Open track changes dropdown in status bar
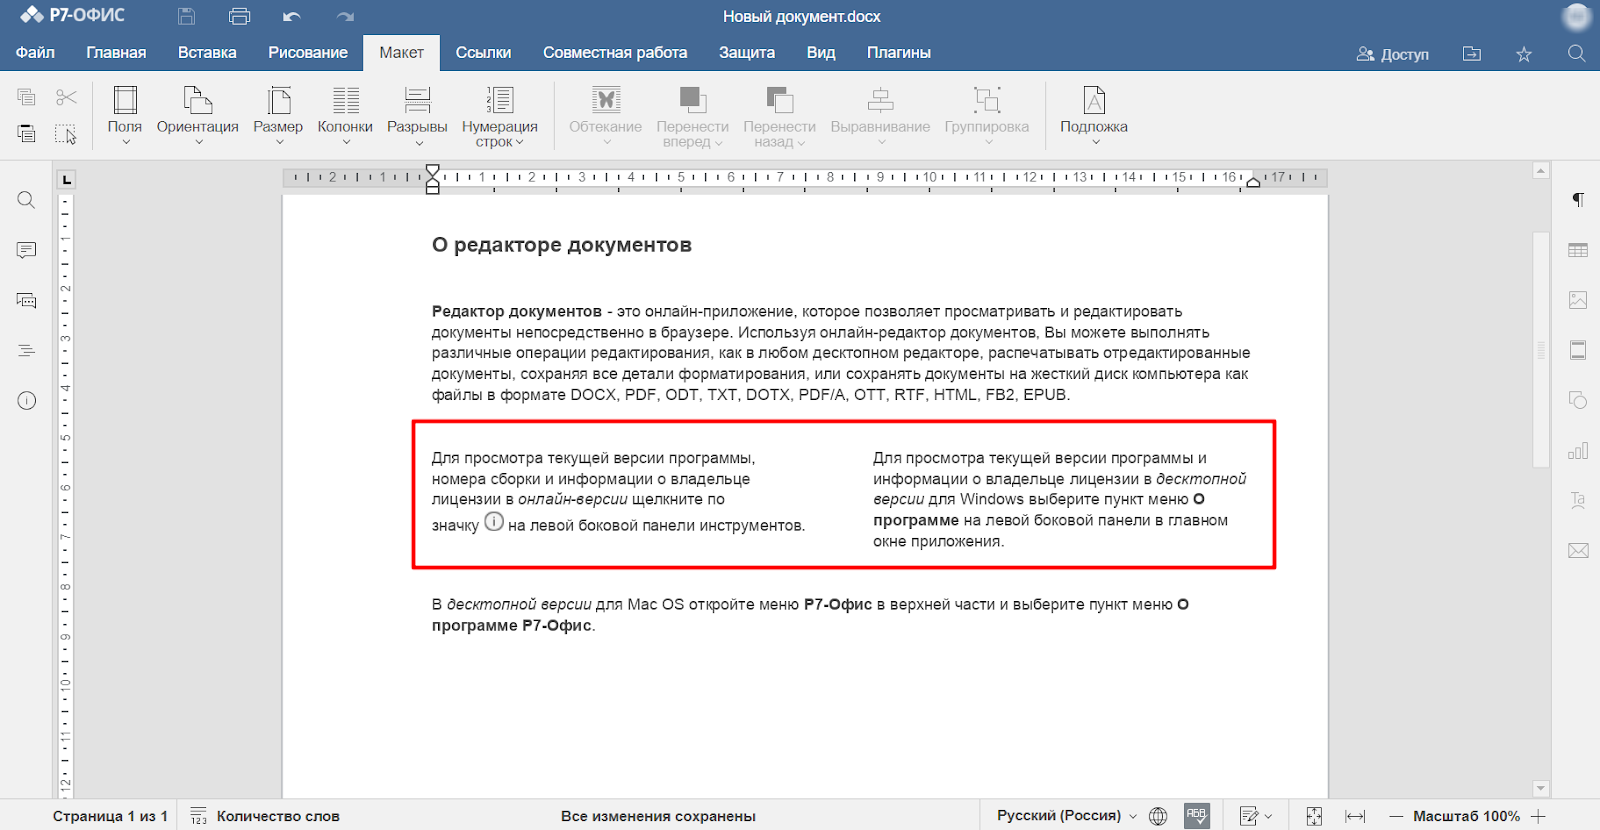 (x=1256, y=816)
